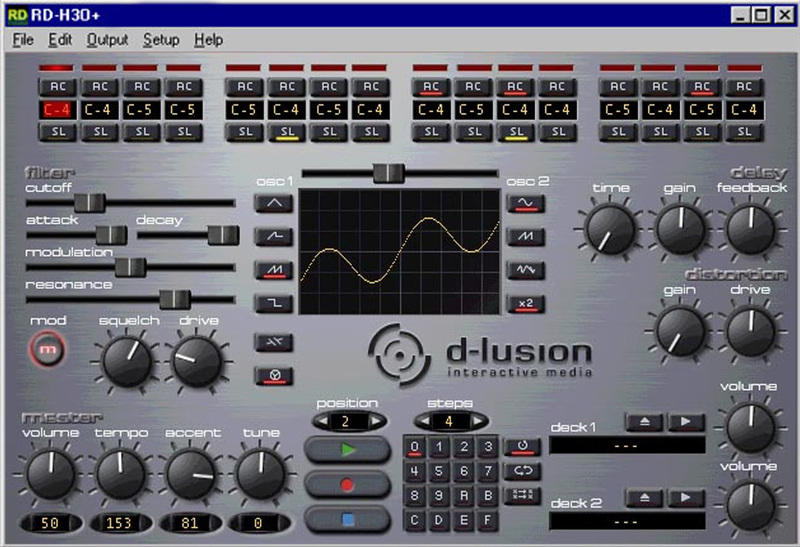Open the Edit menu

(x=60, y=40)
